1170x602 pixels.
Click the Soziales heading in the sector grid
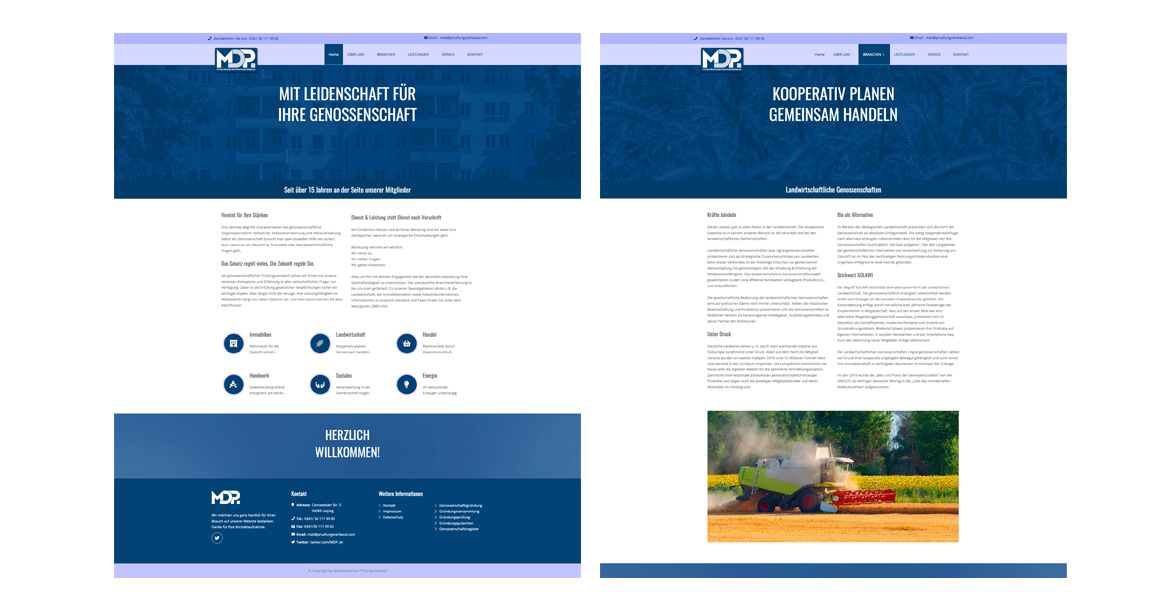(x=344, y=376)
